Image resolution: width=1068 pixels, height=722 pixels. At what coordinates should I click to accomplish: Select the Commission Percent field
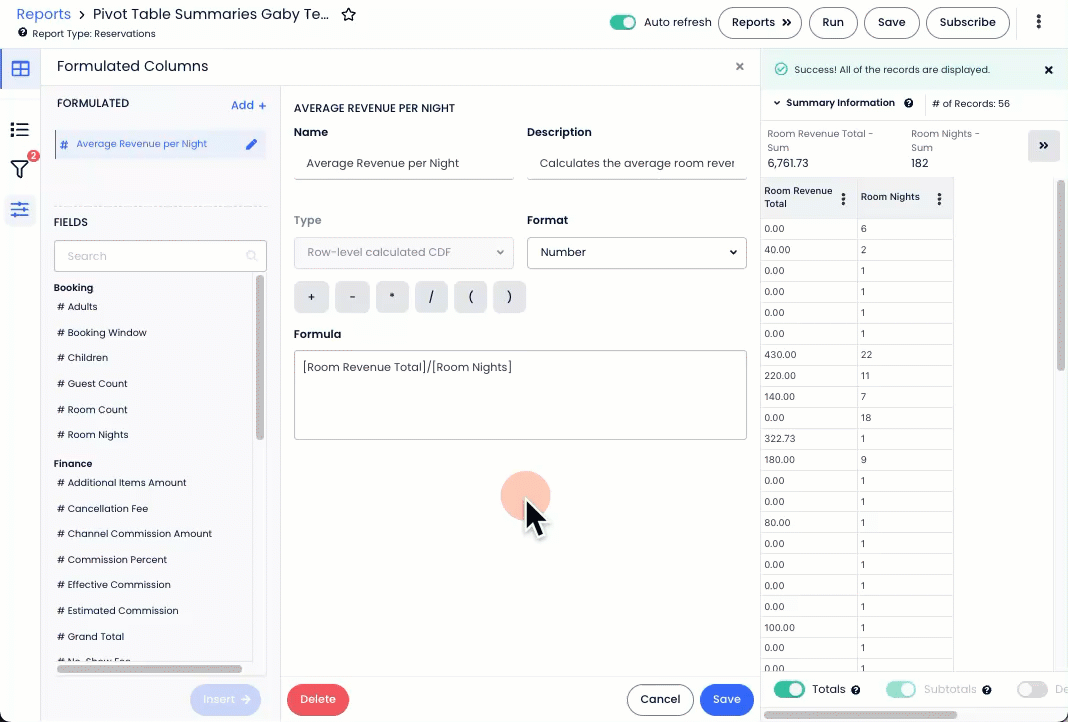[112, 559]
